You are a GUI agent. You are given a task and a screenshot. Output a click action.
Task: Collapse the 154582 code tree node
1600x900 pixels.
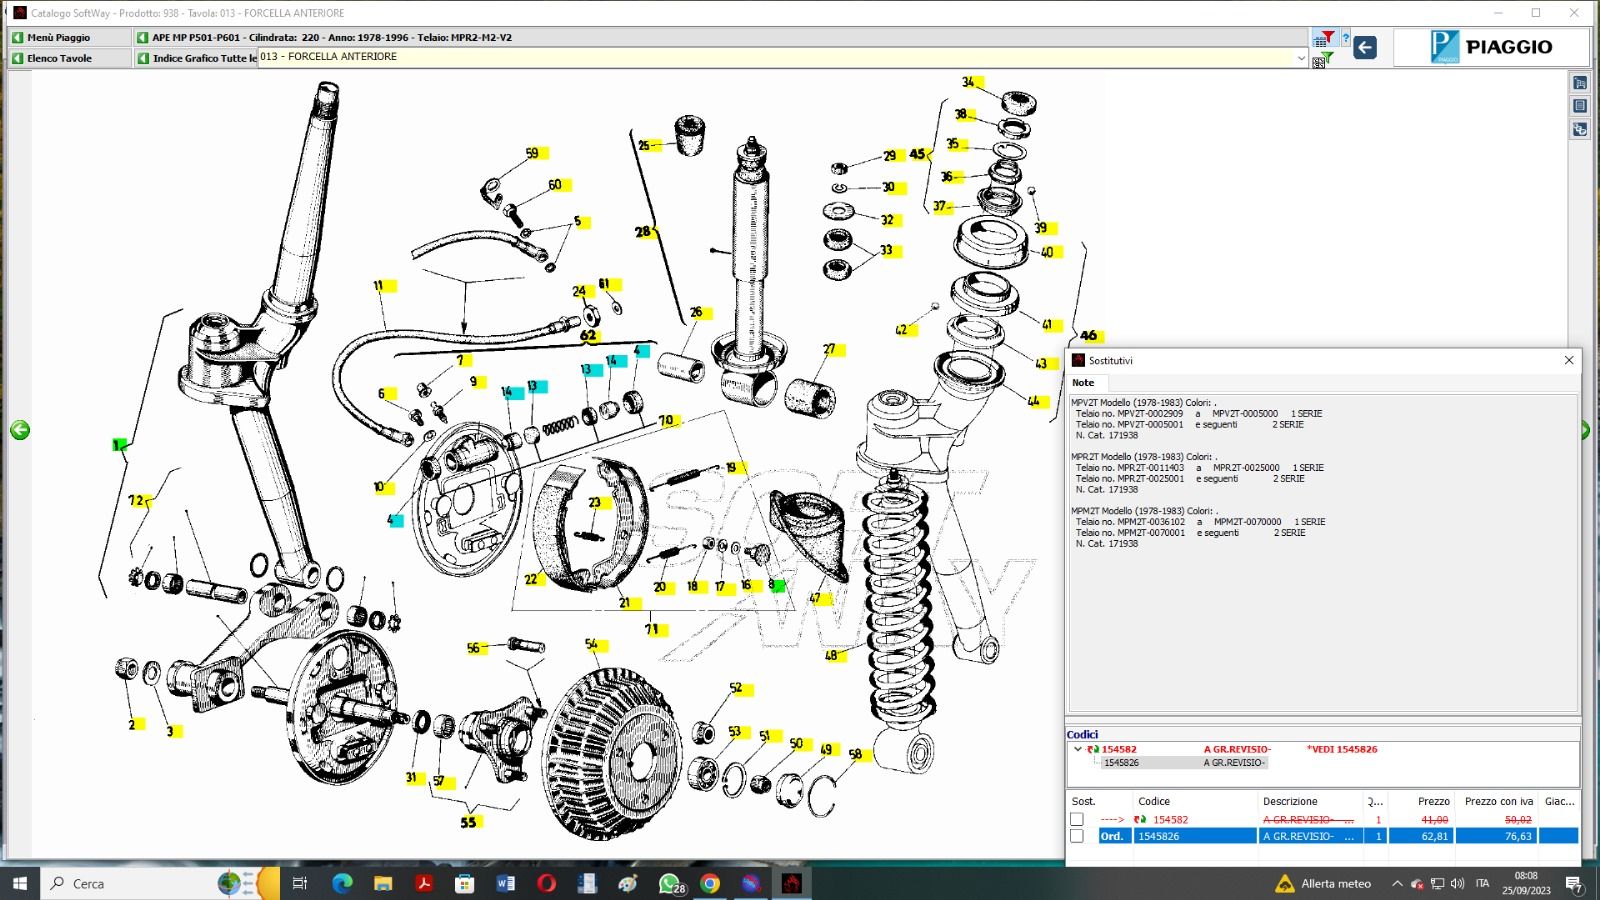[x=1077, y=749]
